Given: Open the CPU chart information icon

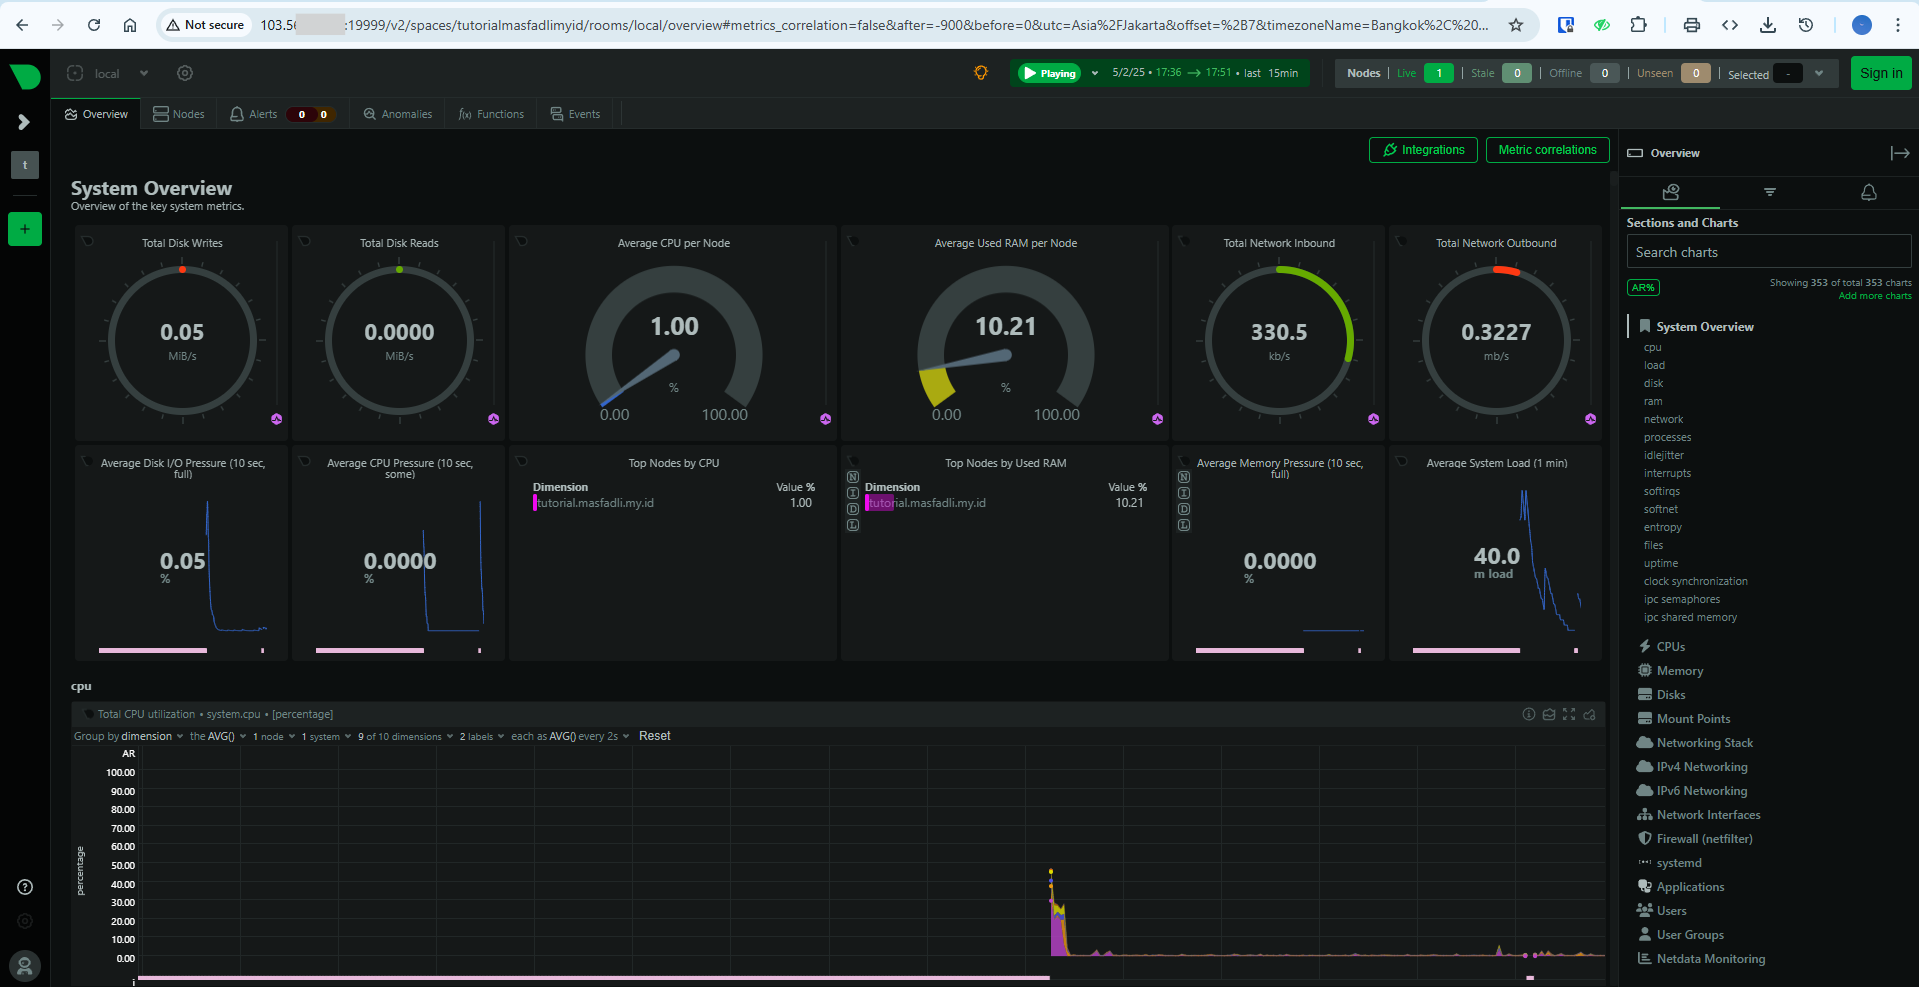Looking at the screenshot, I should pos(1528,714).
